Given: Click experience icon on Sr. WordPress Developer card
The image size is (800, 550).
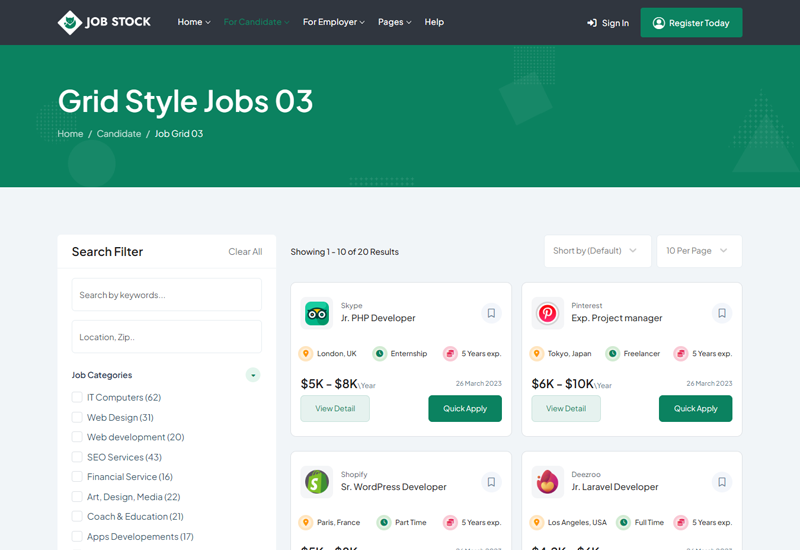Looking at the screenshot, I should [450, 522].
